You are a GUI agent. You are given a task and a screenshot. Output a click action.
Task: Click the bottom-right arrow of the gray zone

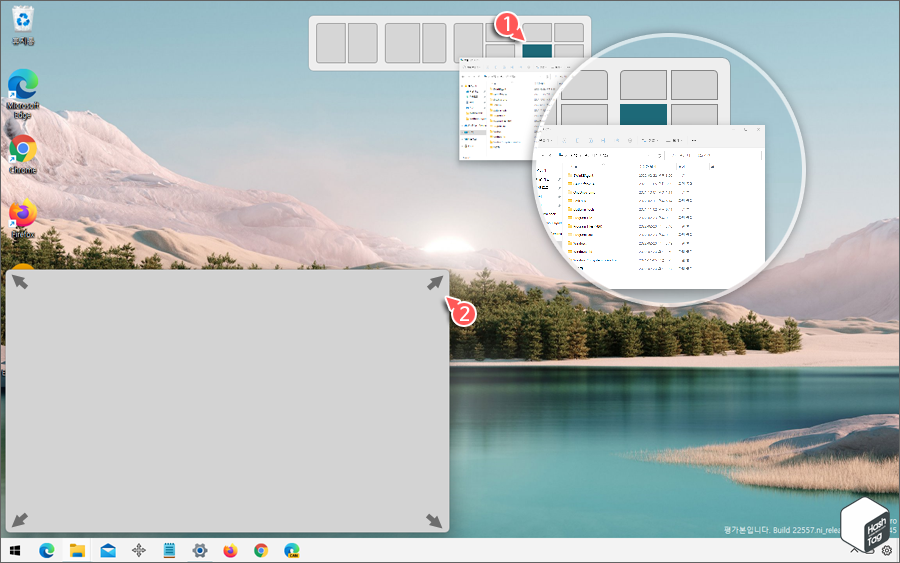coord(435,521)
